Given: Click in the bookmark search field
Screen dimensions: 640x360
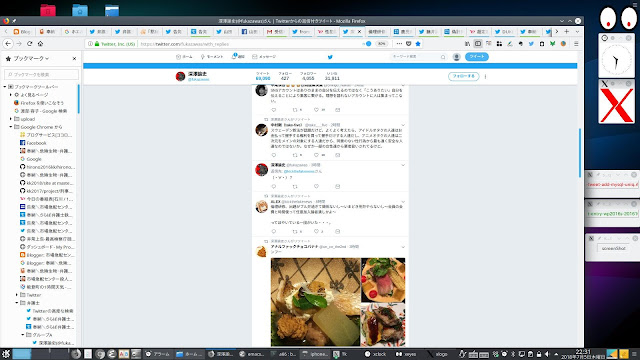Looking at the screenshot, I should pos(41,74).
